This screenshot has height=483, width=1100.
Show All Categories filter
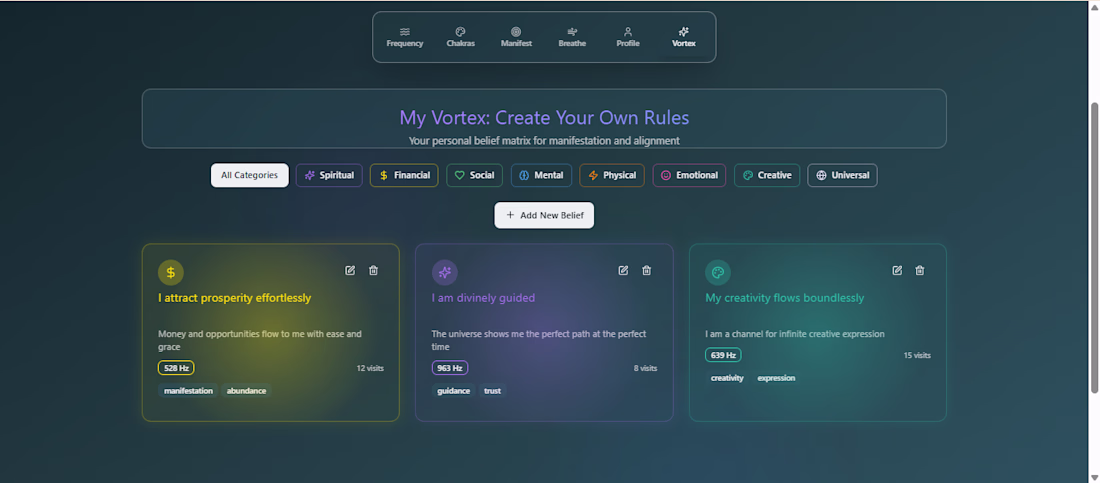pos(250,176)
